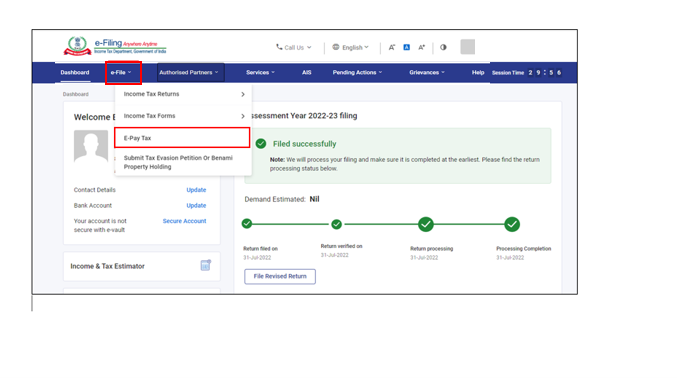This screenshot has height=378, width=677.
Task: Toggle high contrast mode icon
Action: [443, 47]
